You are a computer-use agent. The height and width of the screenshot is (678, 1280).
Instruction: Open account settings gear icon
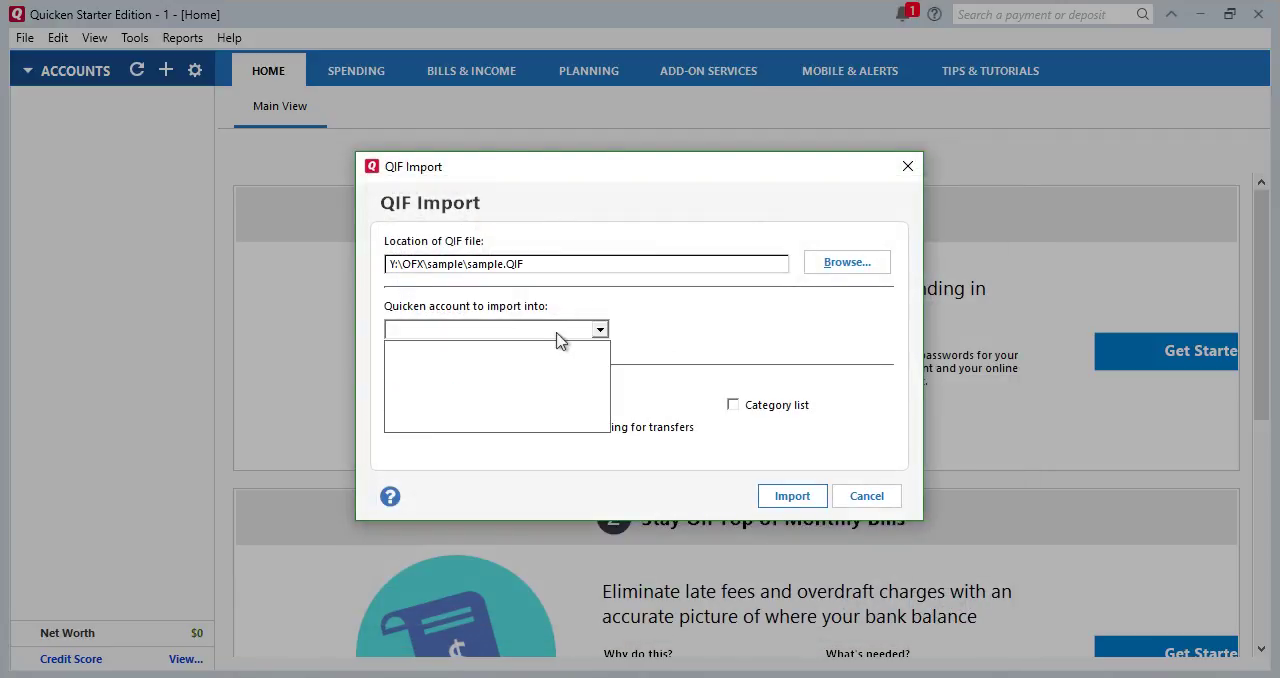coord(195,70)
